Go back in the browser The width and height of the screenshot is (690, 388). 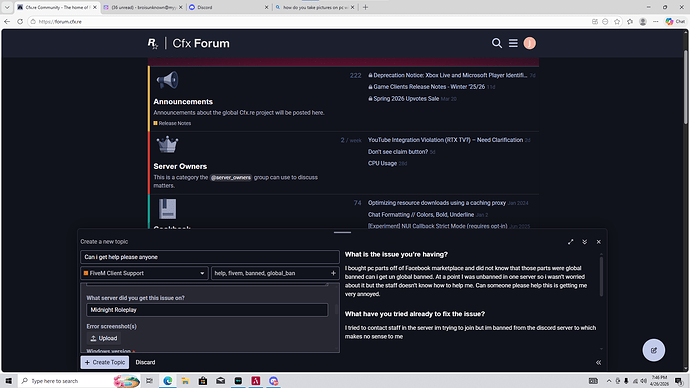pos(7,21)
